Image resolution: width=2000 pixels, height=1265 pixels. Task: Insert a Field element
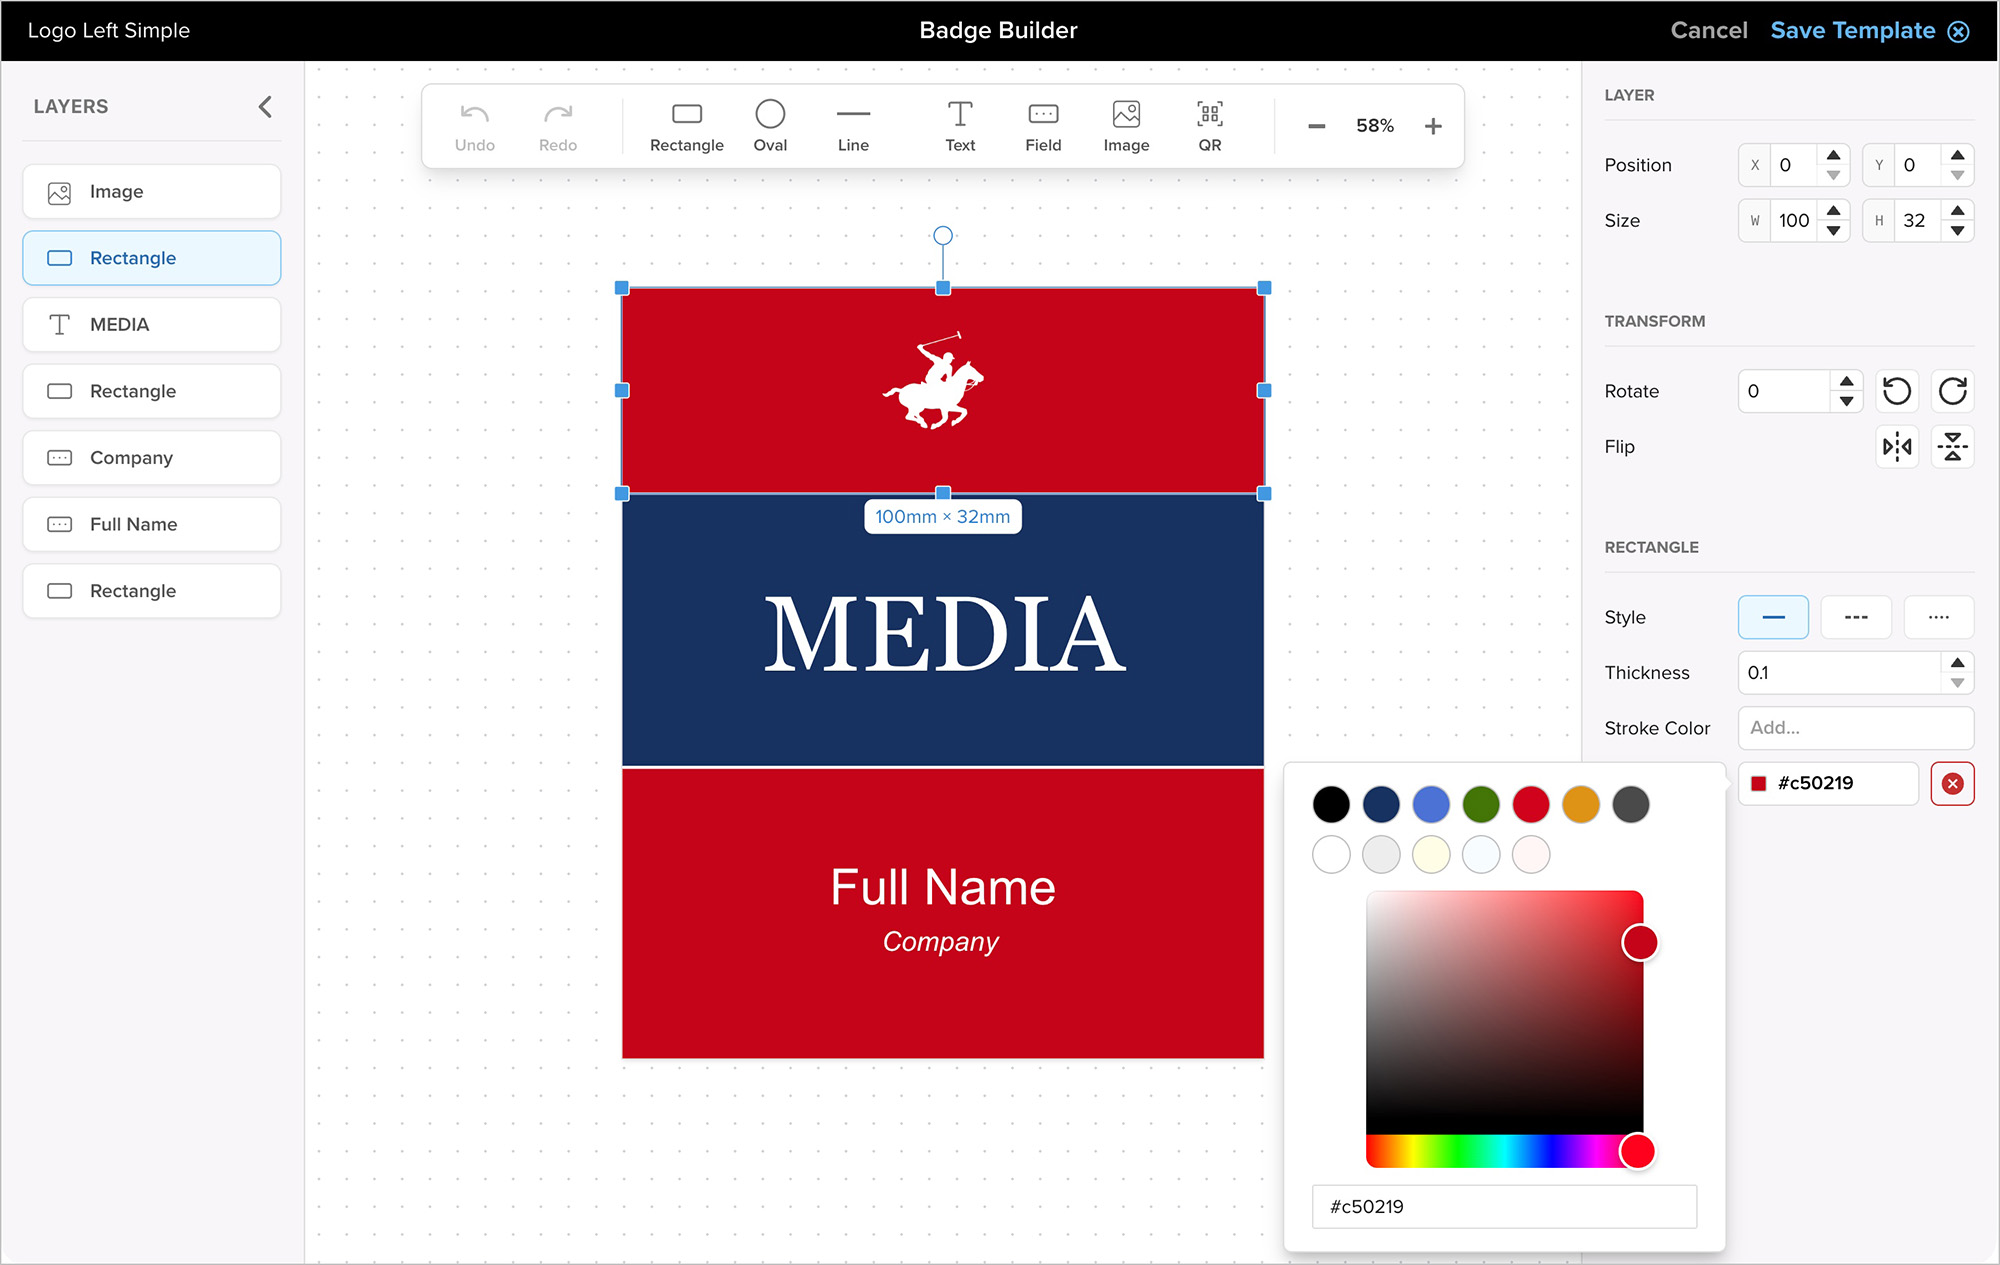(1043, 124)
